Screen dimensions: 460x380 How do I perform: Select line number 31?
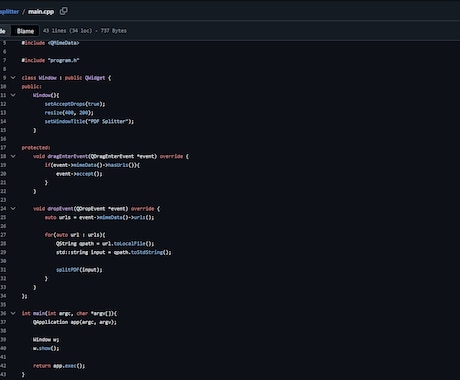[x=3, y=270]
